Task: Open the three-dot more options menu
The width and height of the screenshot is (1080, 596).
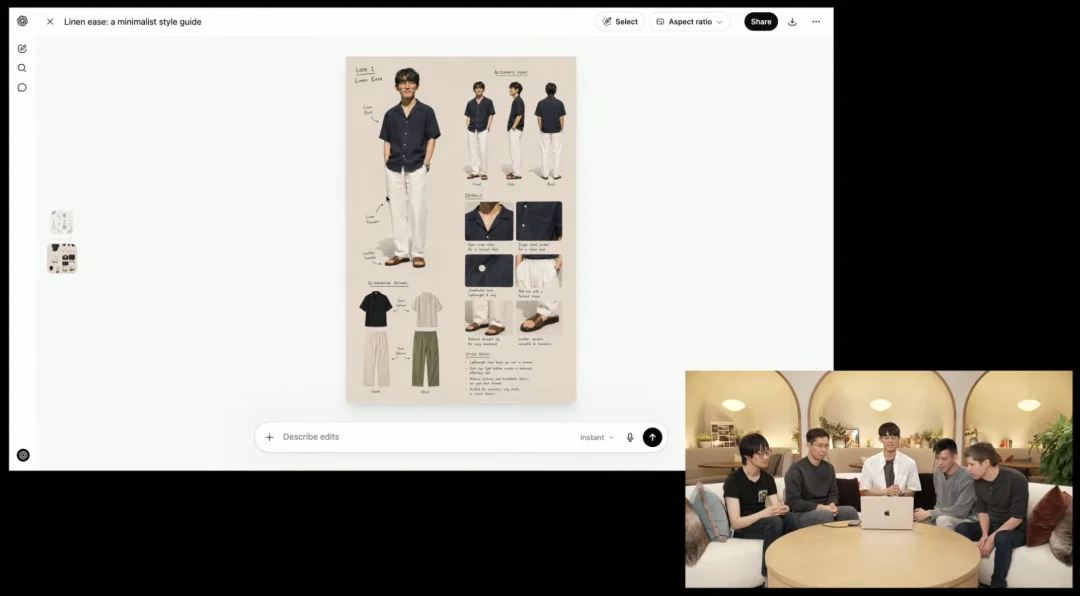Action: pyautogui.click(x=816, y=21)
